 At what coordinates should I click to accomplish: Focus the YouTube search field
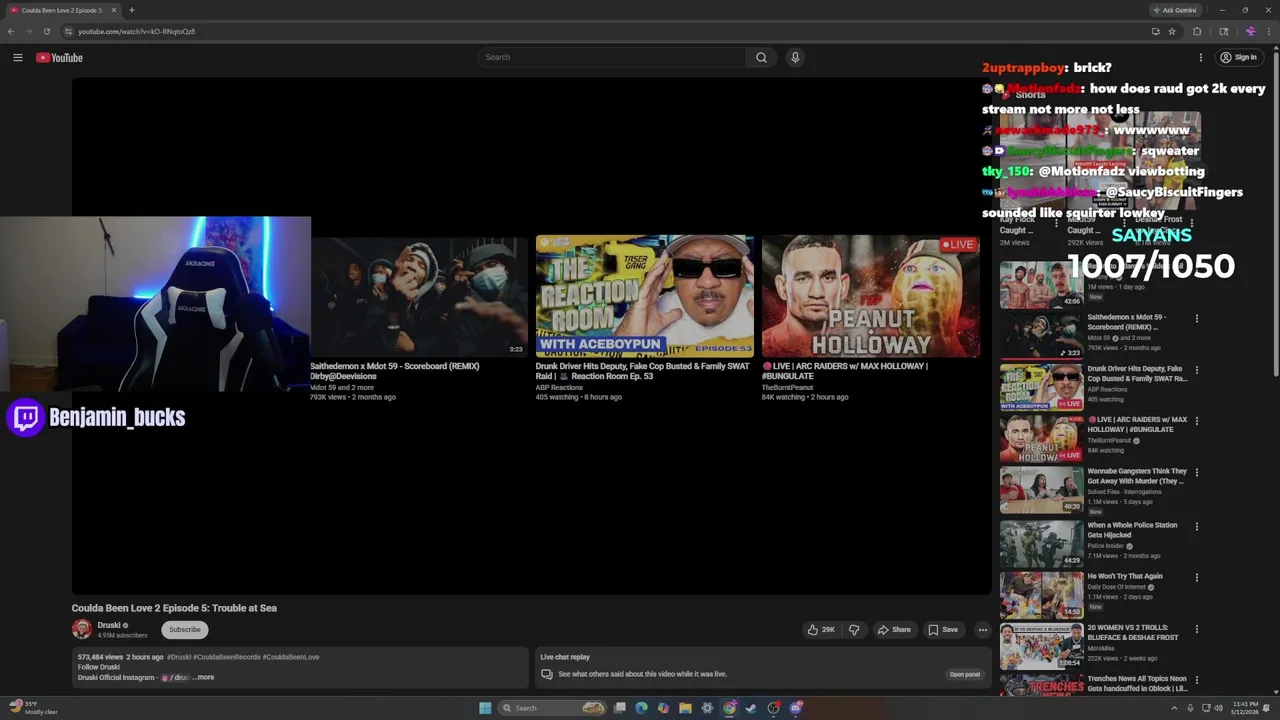pos(612,57)
